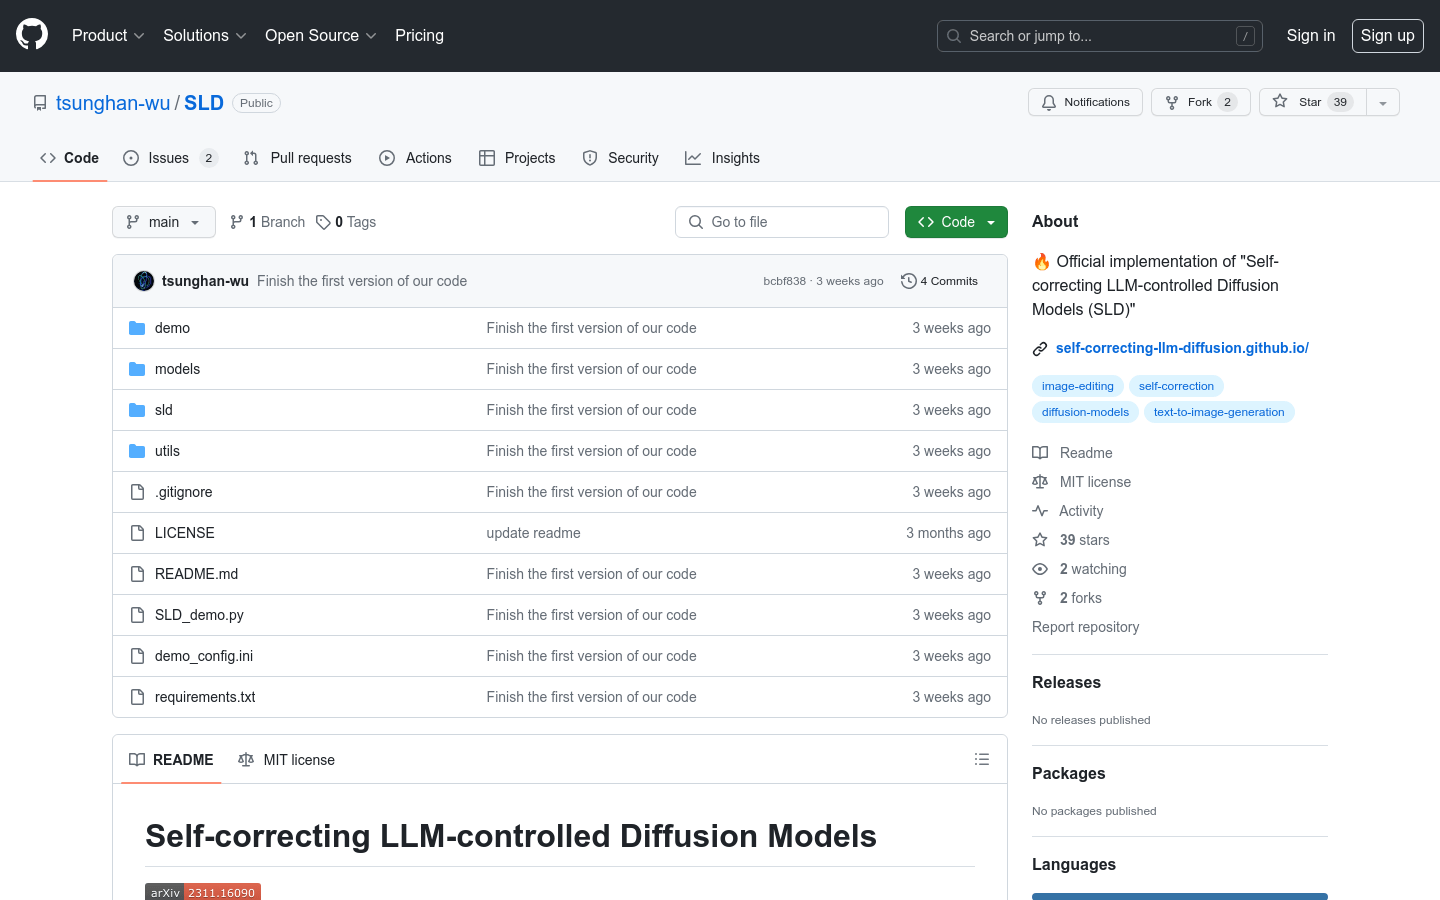This screenshot has height=900, width=1440.
Task: Open the Solutions menu
Action: 203,35
